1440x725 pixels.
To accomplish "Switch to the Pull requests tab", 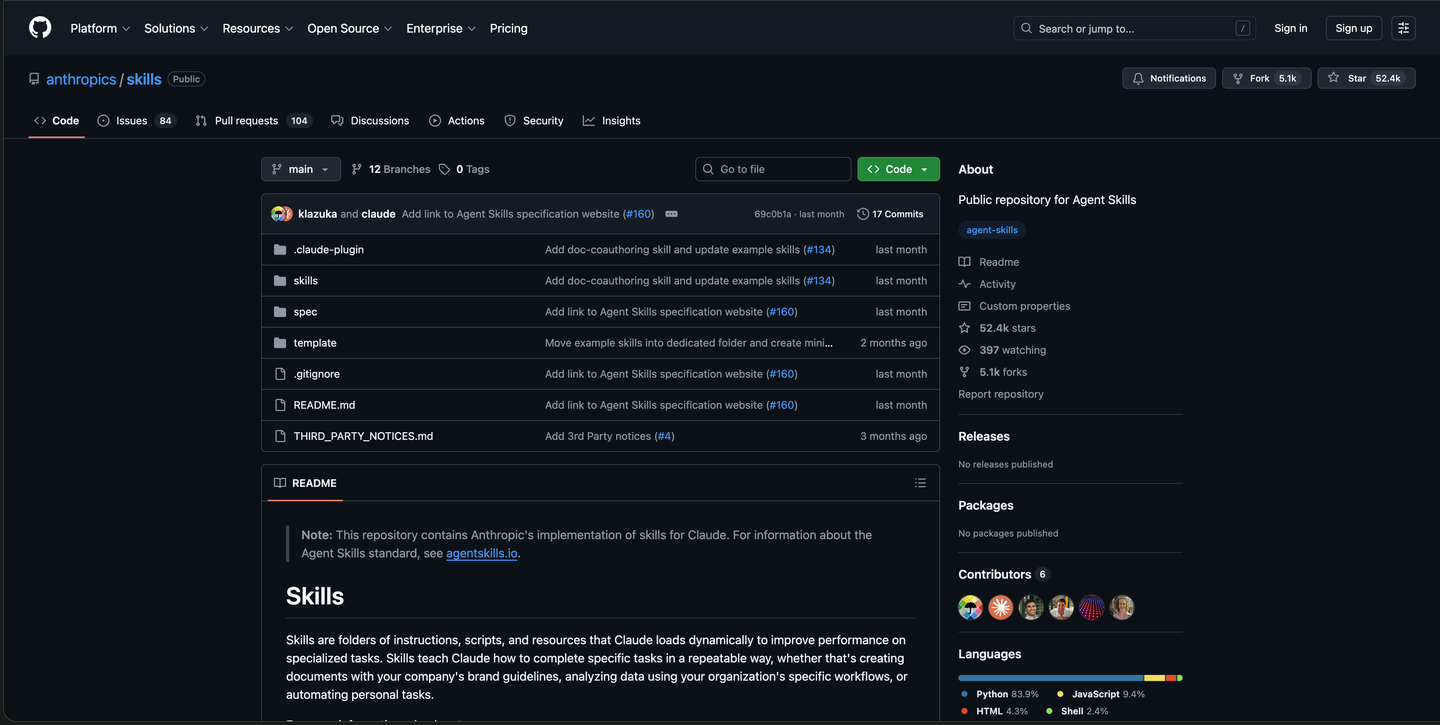I will click(x=254, y=120).
